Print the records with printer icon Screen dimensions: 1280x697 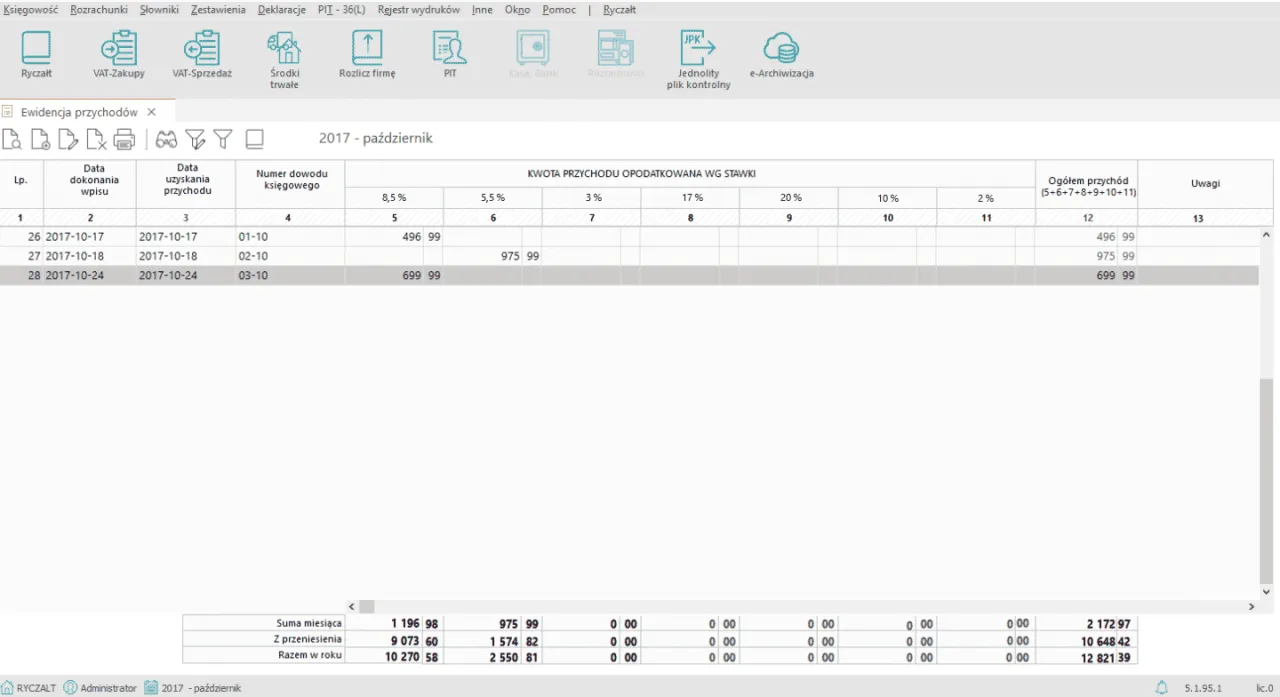point(124,139)
